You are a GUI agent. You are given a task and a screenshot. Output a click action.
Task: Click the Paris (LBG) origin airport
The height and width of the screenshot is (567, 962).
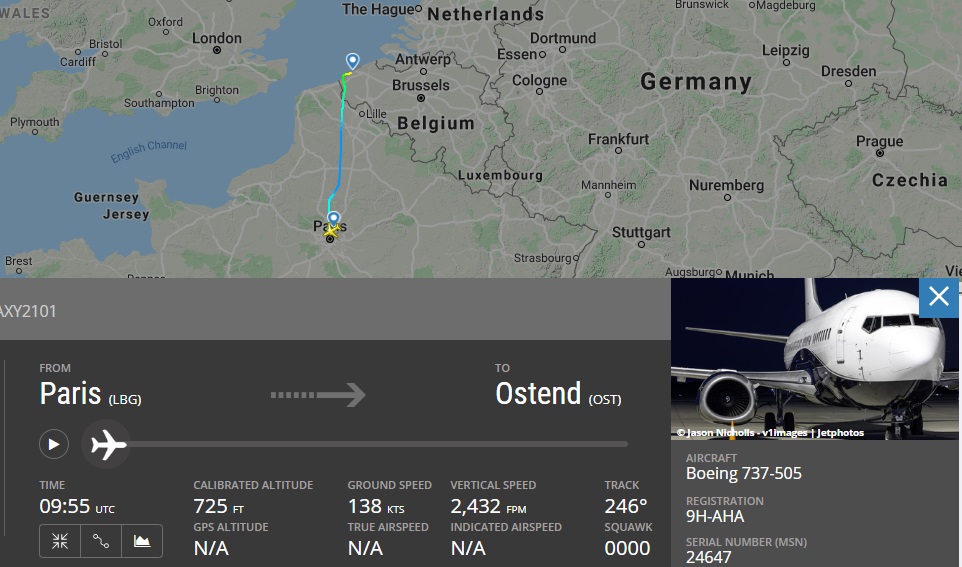point(90,394)
